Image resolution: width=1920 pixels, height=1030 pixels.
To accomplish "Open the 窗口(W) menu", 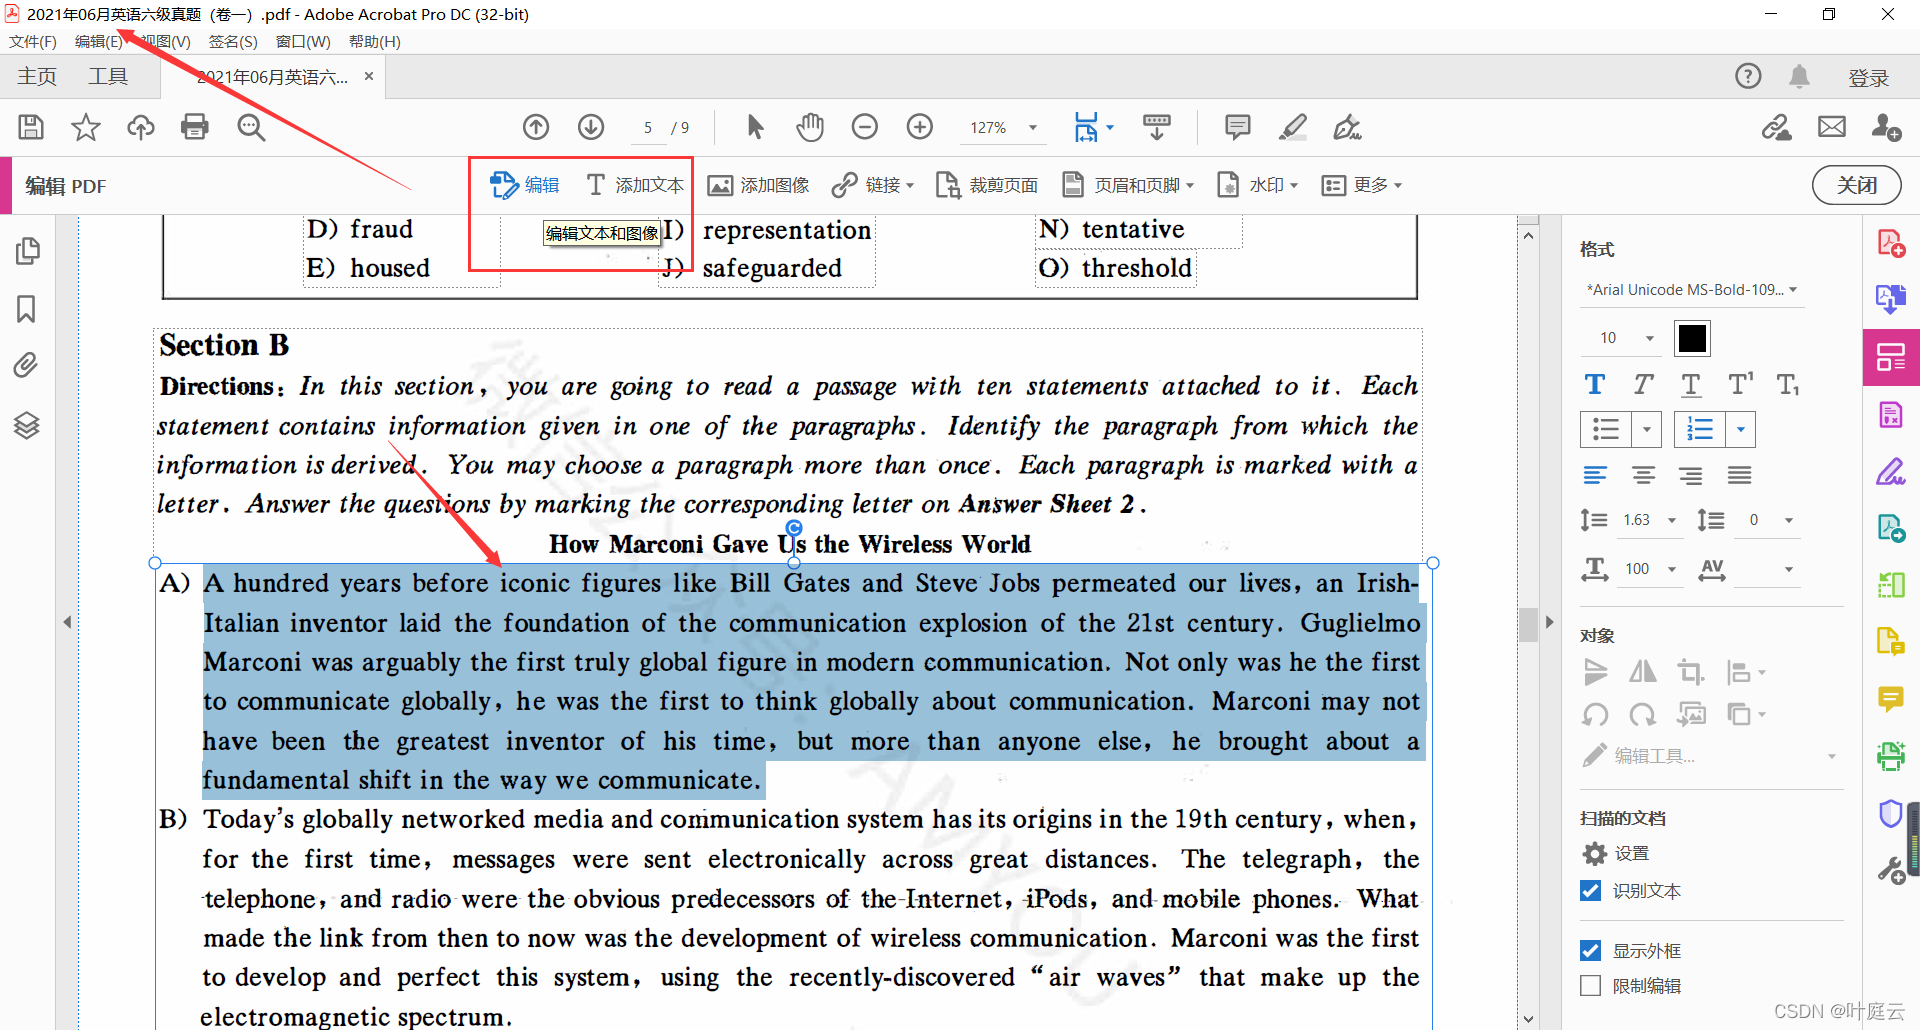I will pos(303,41).
